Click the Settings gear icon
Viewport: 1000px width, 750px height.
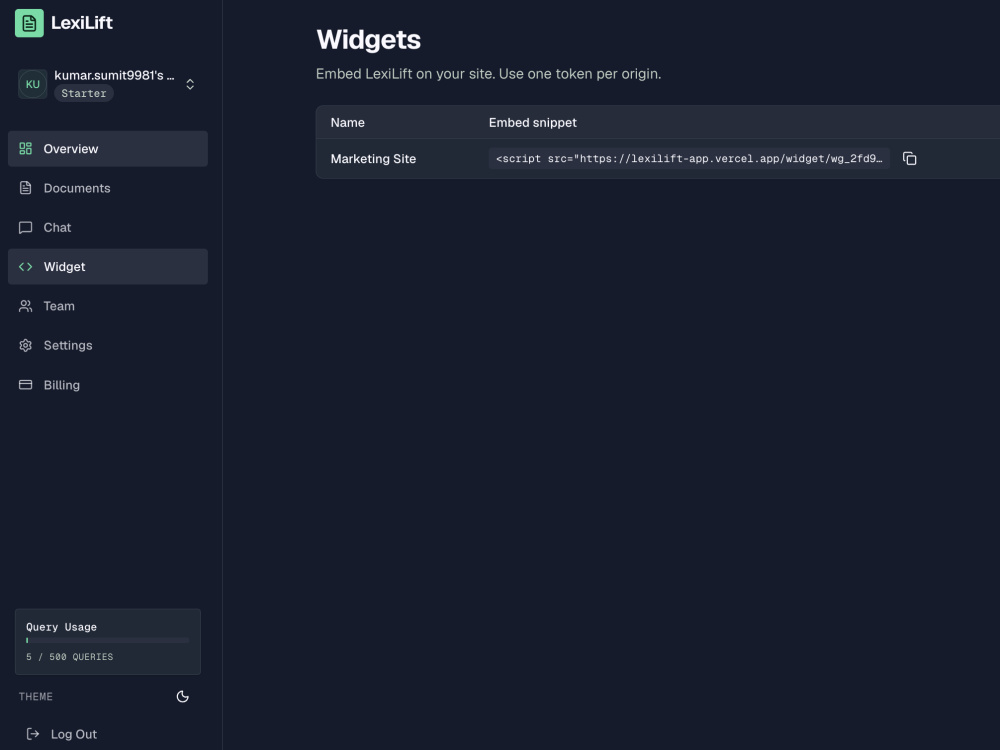click(x=26, y=346)
